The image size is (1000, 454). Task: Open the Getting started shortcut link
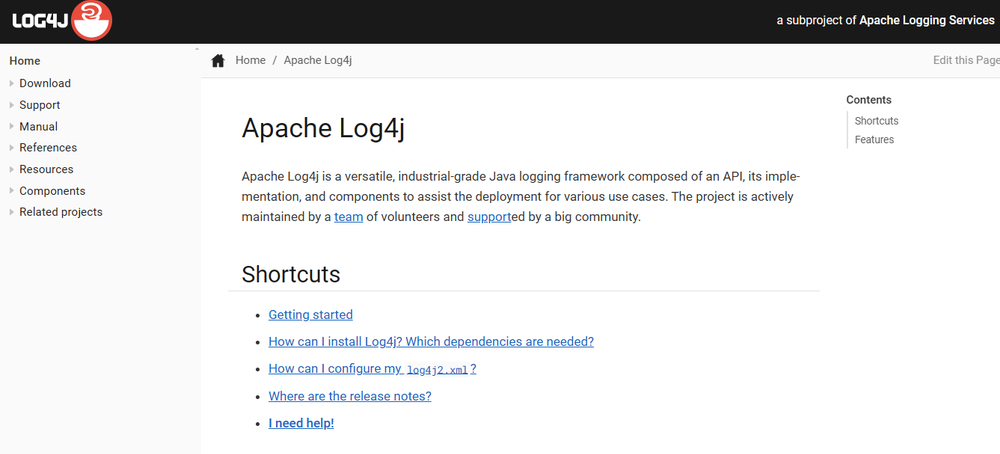tap(311, 314)
